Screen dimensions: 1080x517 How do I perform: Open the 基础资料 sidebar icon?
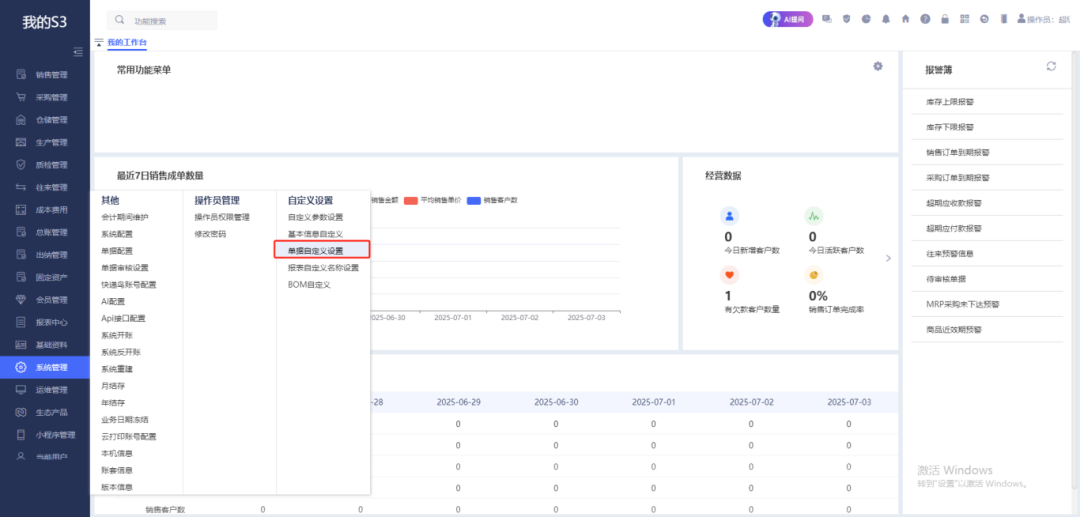click(x=21, y=344)
